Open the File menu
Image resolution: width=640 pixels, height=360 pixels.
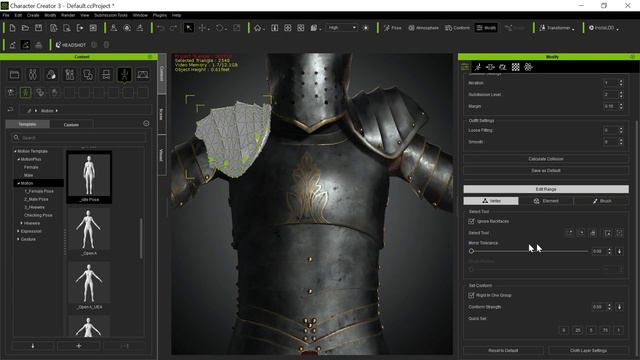(6, 15)
